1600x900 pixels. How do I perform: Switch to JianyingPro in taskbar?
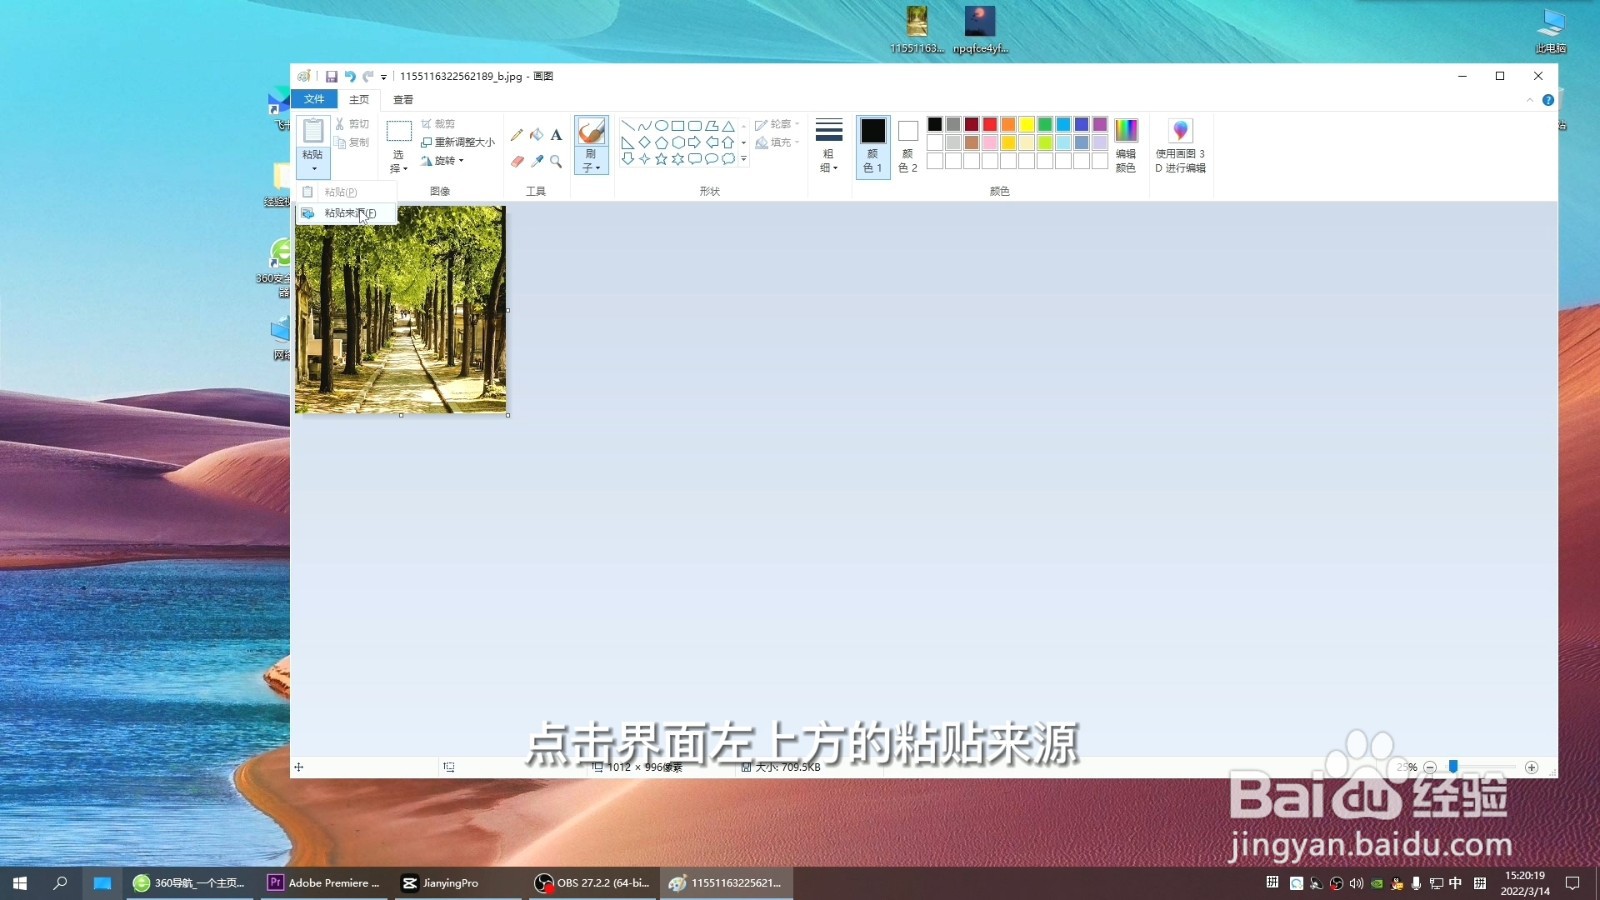[x=459, y=883]
